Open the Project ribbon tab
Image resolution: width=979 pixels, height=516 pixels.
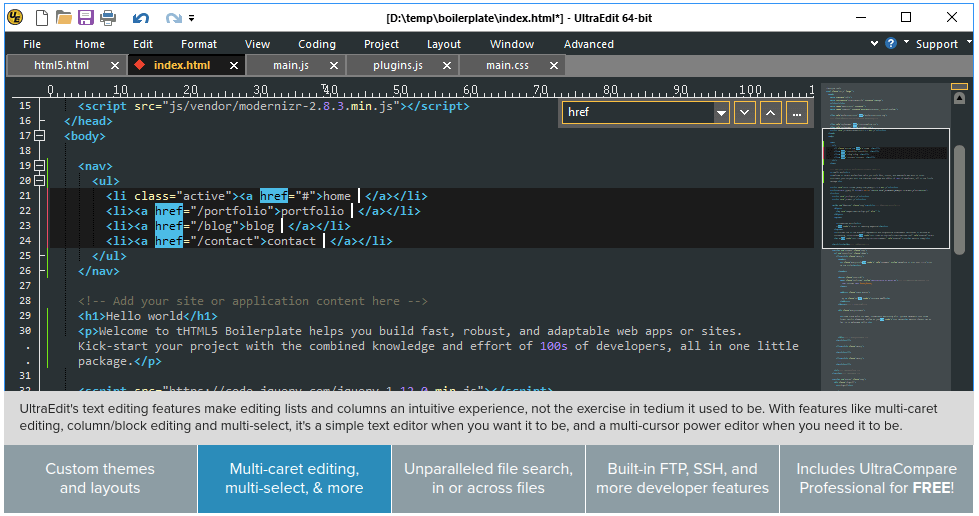(381, 44)
